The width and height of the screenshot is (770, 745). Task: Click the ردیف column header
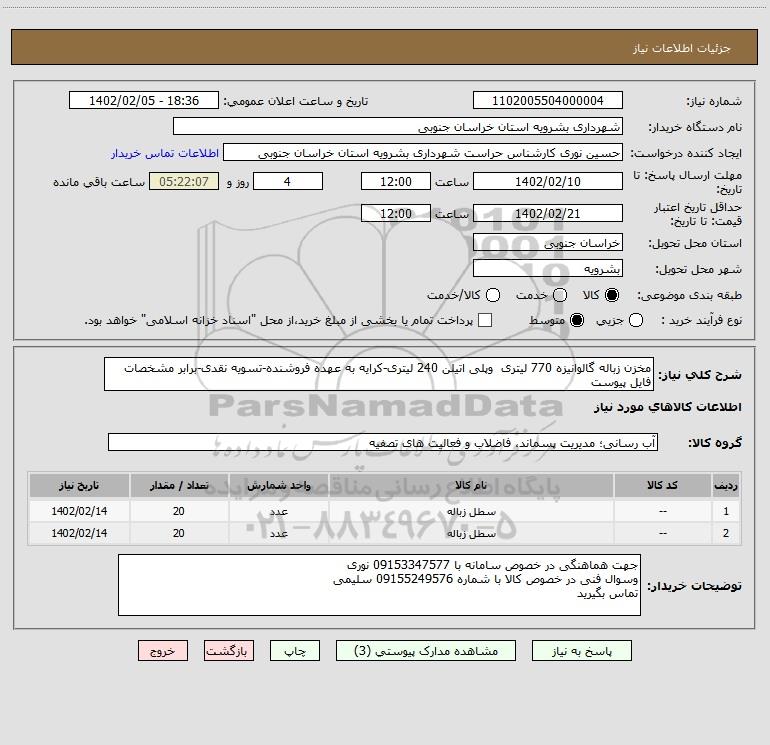(x=726, y=485)
